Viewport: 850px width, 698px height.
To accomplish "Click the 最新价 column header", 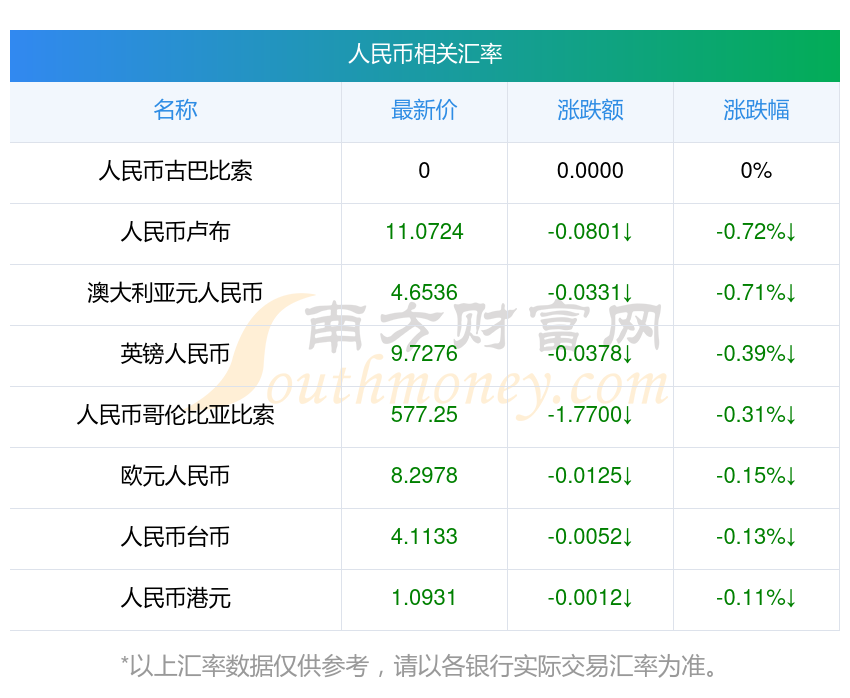I will tap(424, 110).
